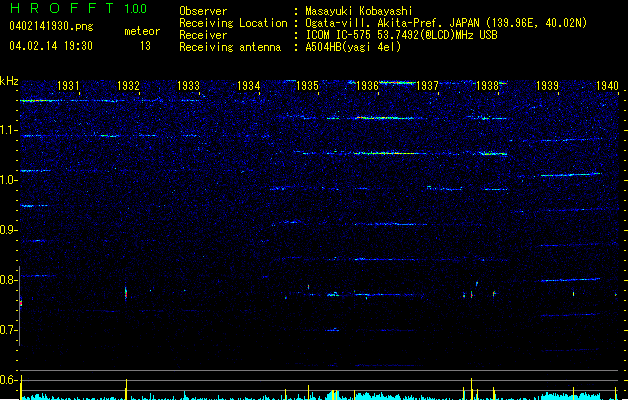
Task: Click version number 1.0.0
Action: coord(136,9)
